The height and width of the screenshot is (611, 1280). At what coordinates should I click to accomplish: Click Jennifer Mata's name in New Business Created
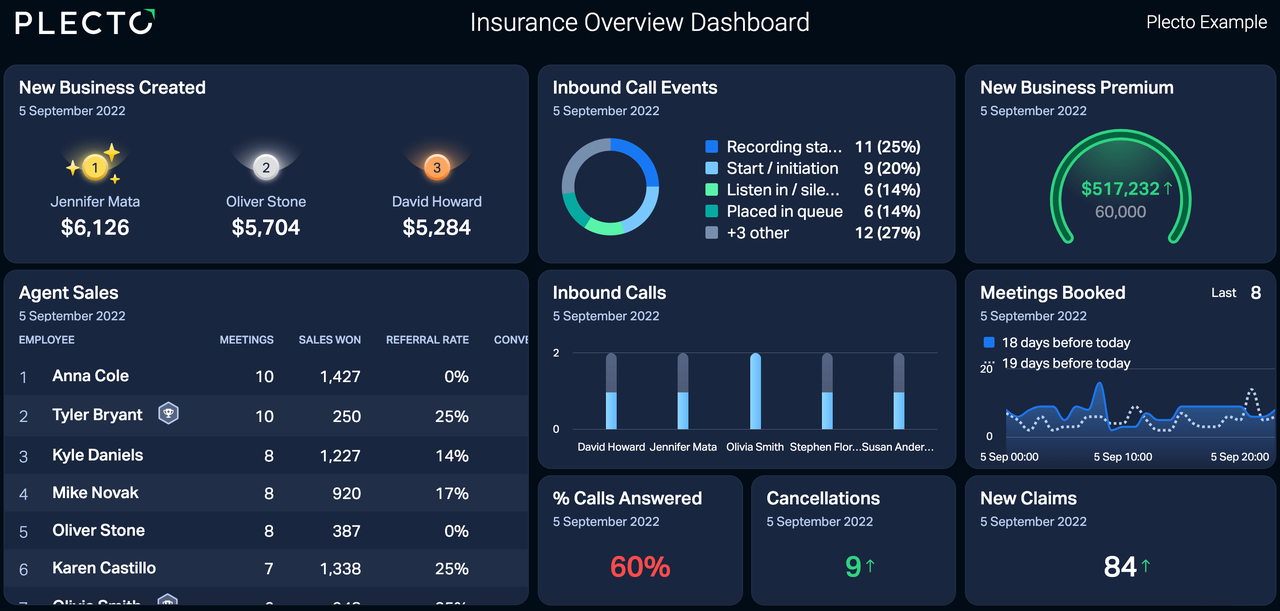(x=95, y=202)
